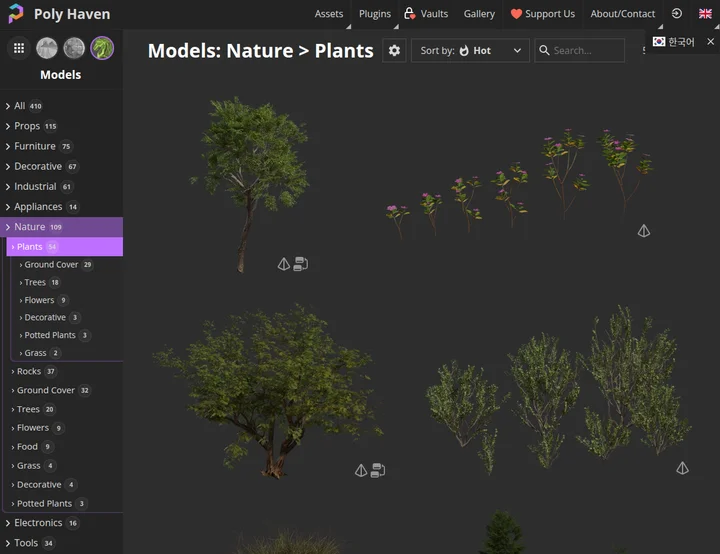Open the Gallery page
This screenshot has width=720, height=554.
pyautogui.click(x=479, y=14)
